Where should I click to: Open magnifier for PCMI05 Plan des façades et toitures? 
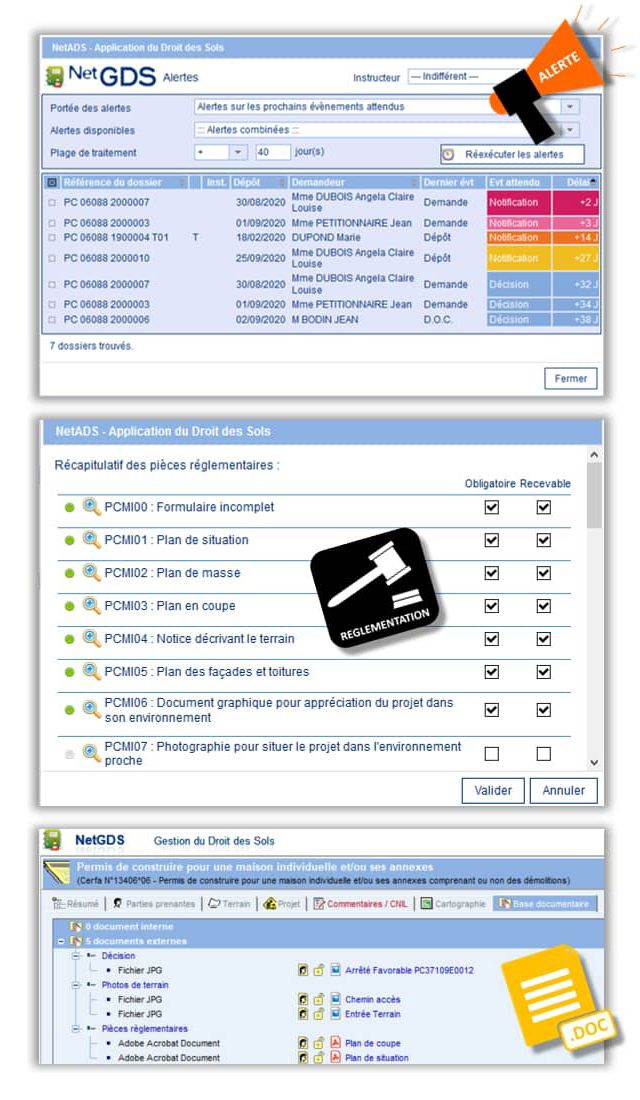tap(91, 671)
